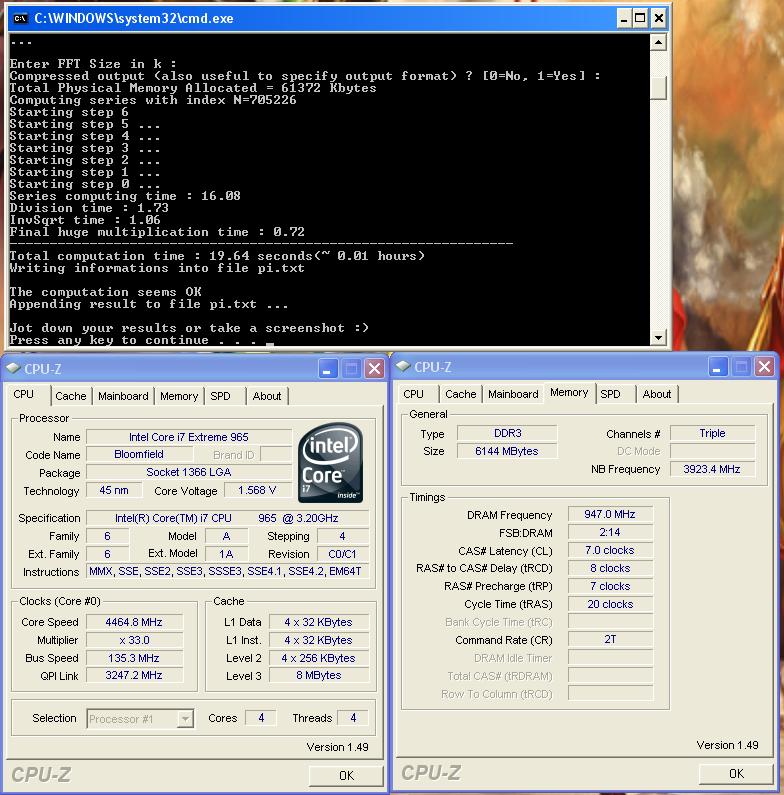This screenshot has height=795, width=784.
Task: Click the CAS# Latency value '7.0 clocks'
Action: (610, 550)
